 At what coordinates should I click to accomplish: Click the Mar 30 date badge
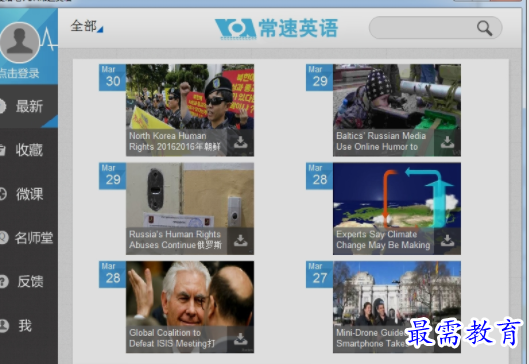pyautogui.click(x=112, y=77)
